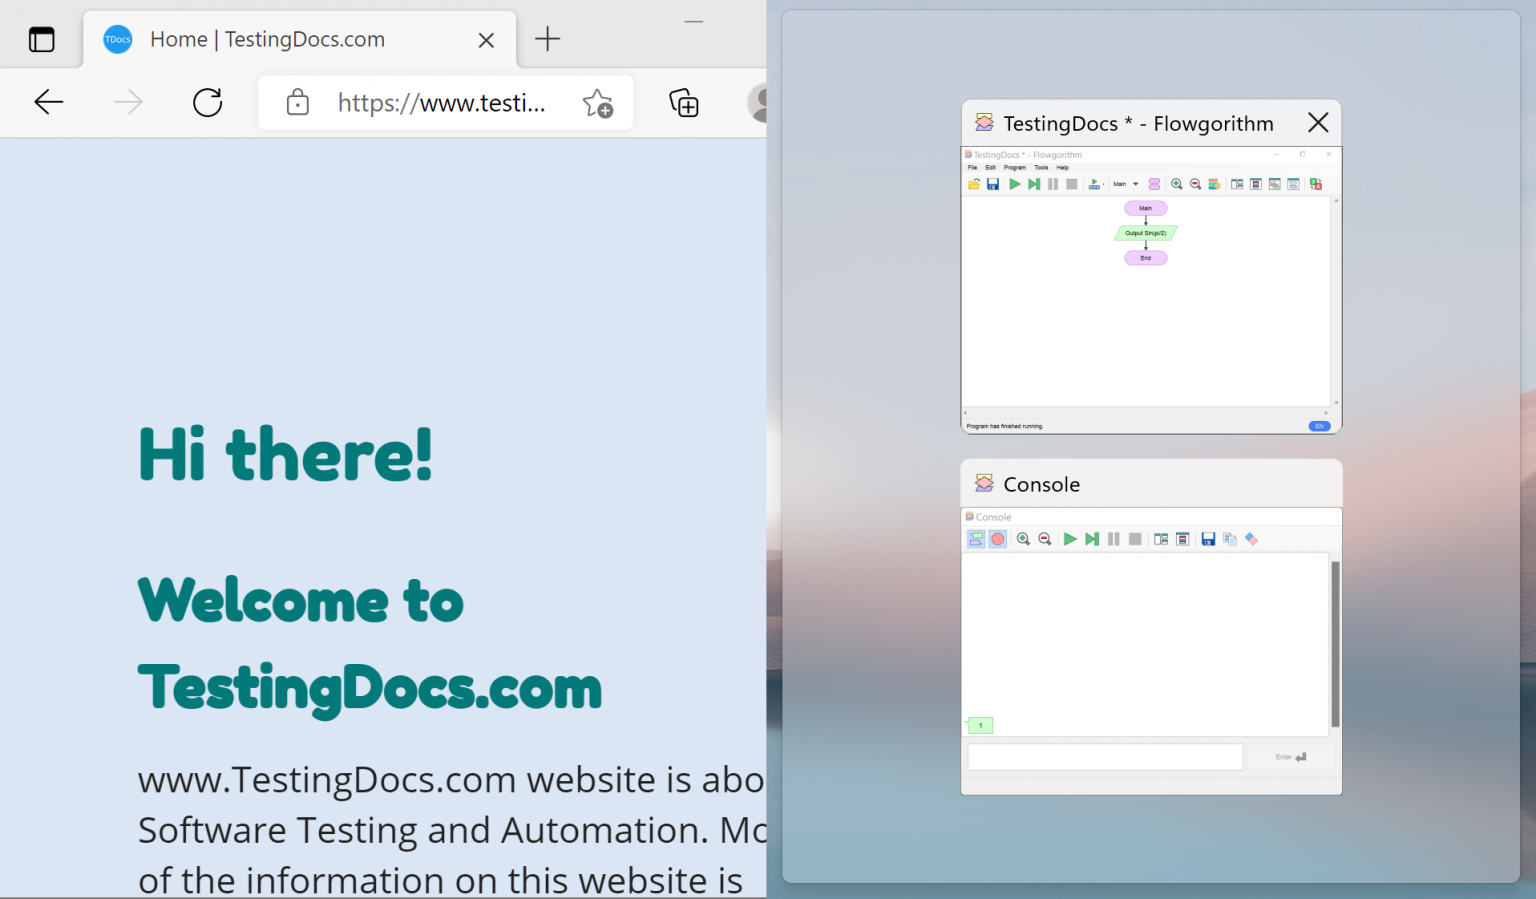This screenshot has width=1536, height=899.
Task: Navigate back in the browser
Action: point(48,102)
